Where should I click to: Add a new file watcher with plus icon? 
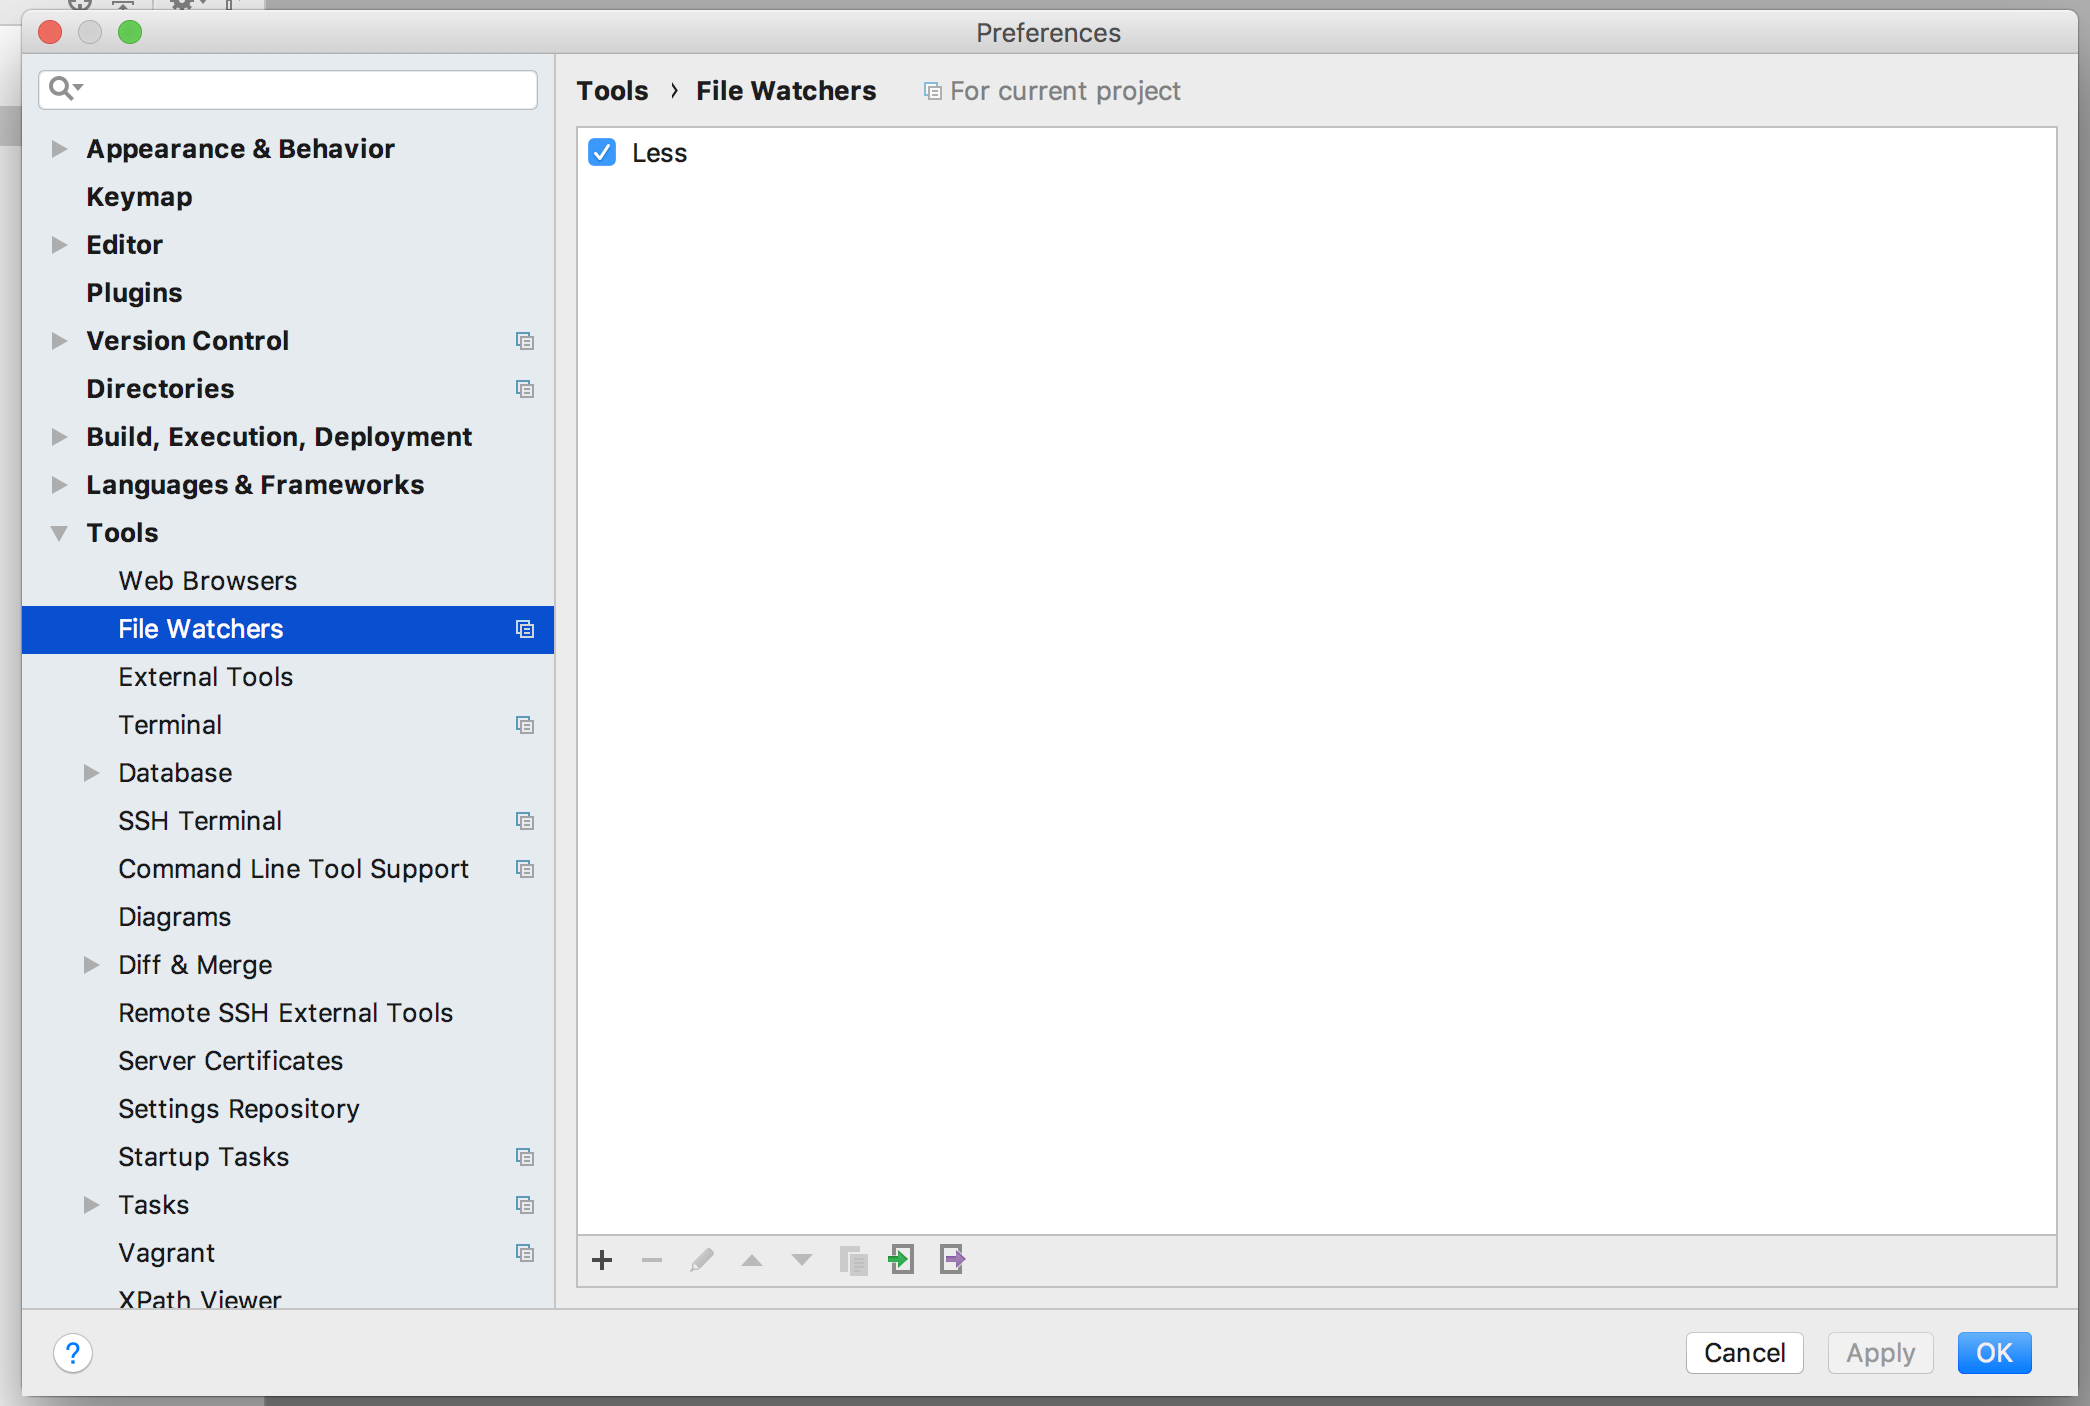click(602, 1260)
